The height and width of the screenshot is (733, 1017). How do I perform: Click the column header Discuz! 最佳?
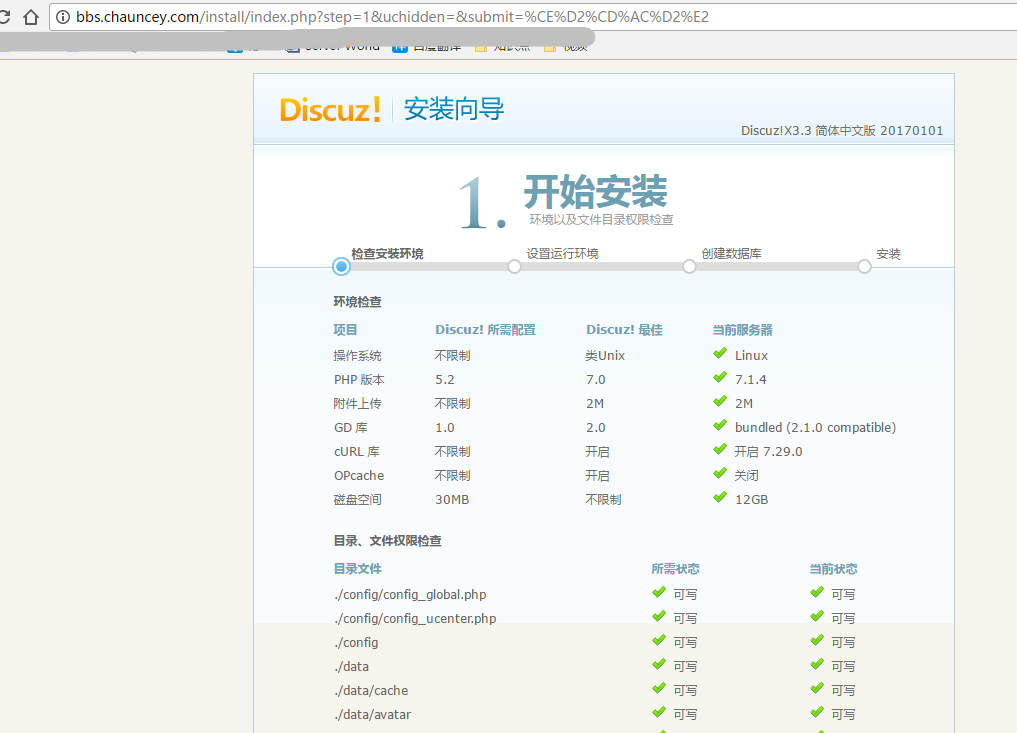[x=625, y=330]
